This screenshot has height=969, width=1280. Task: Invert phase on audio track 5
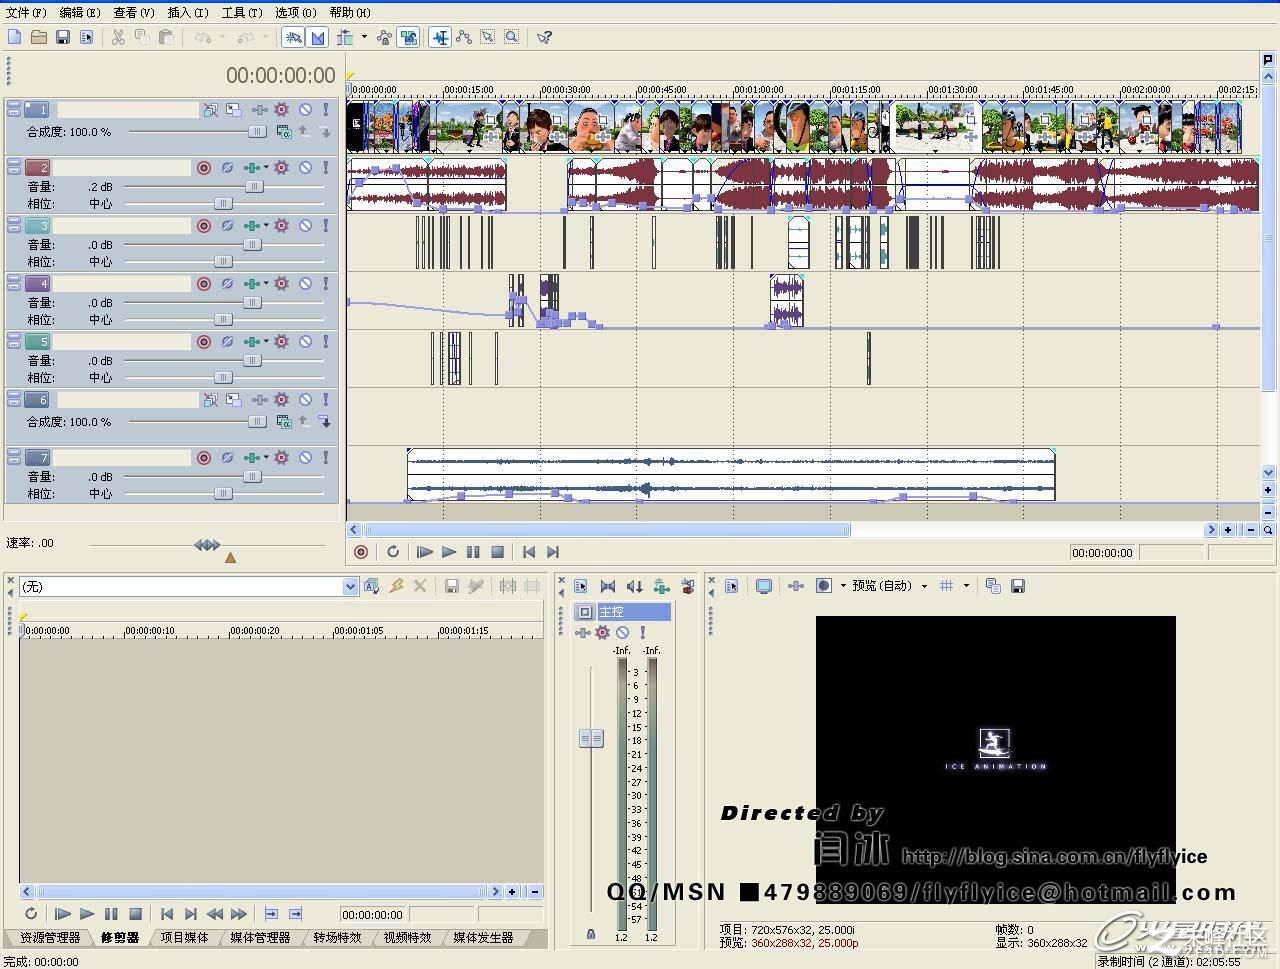pos(227,342)
